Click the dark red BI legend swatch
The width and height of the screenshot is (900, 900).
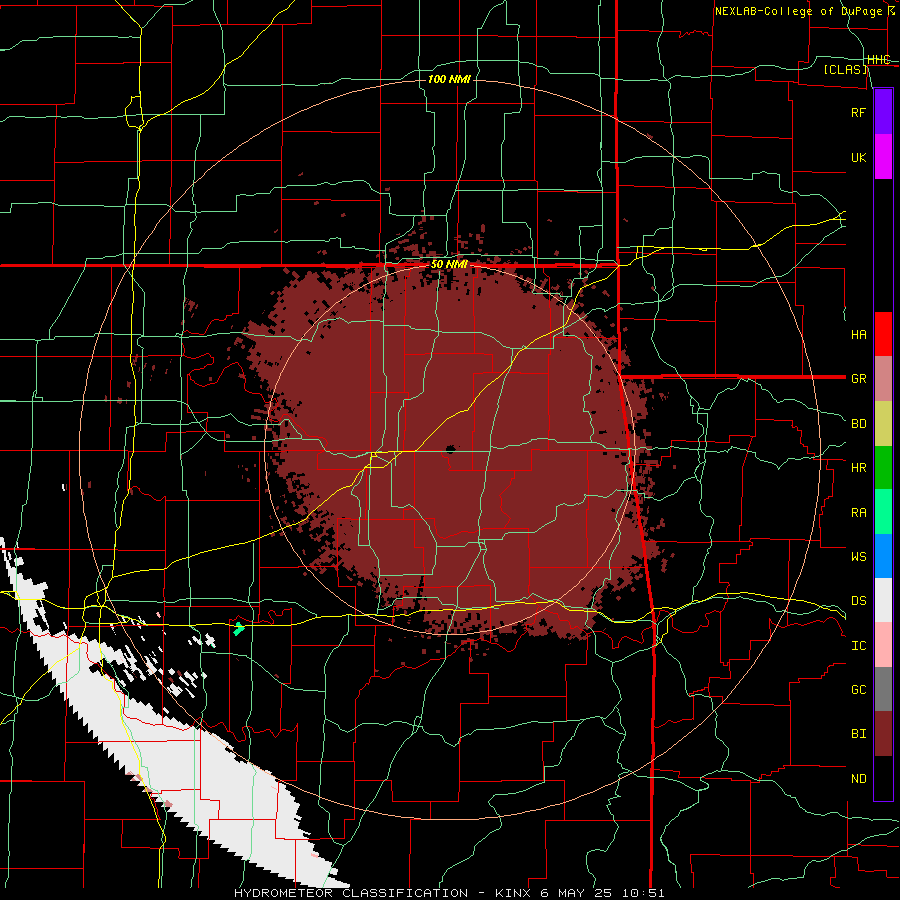click(x=883, y=734)
